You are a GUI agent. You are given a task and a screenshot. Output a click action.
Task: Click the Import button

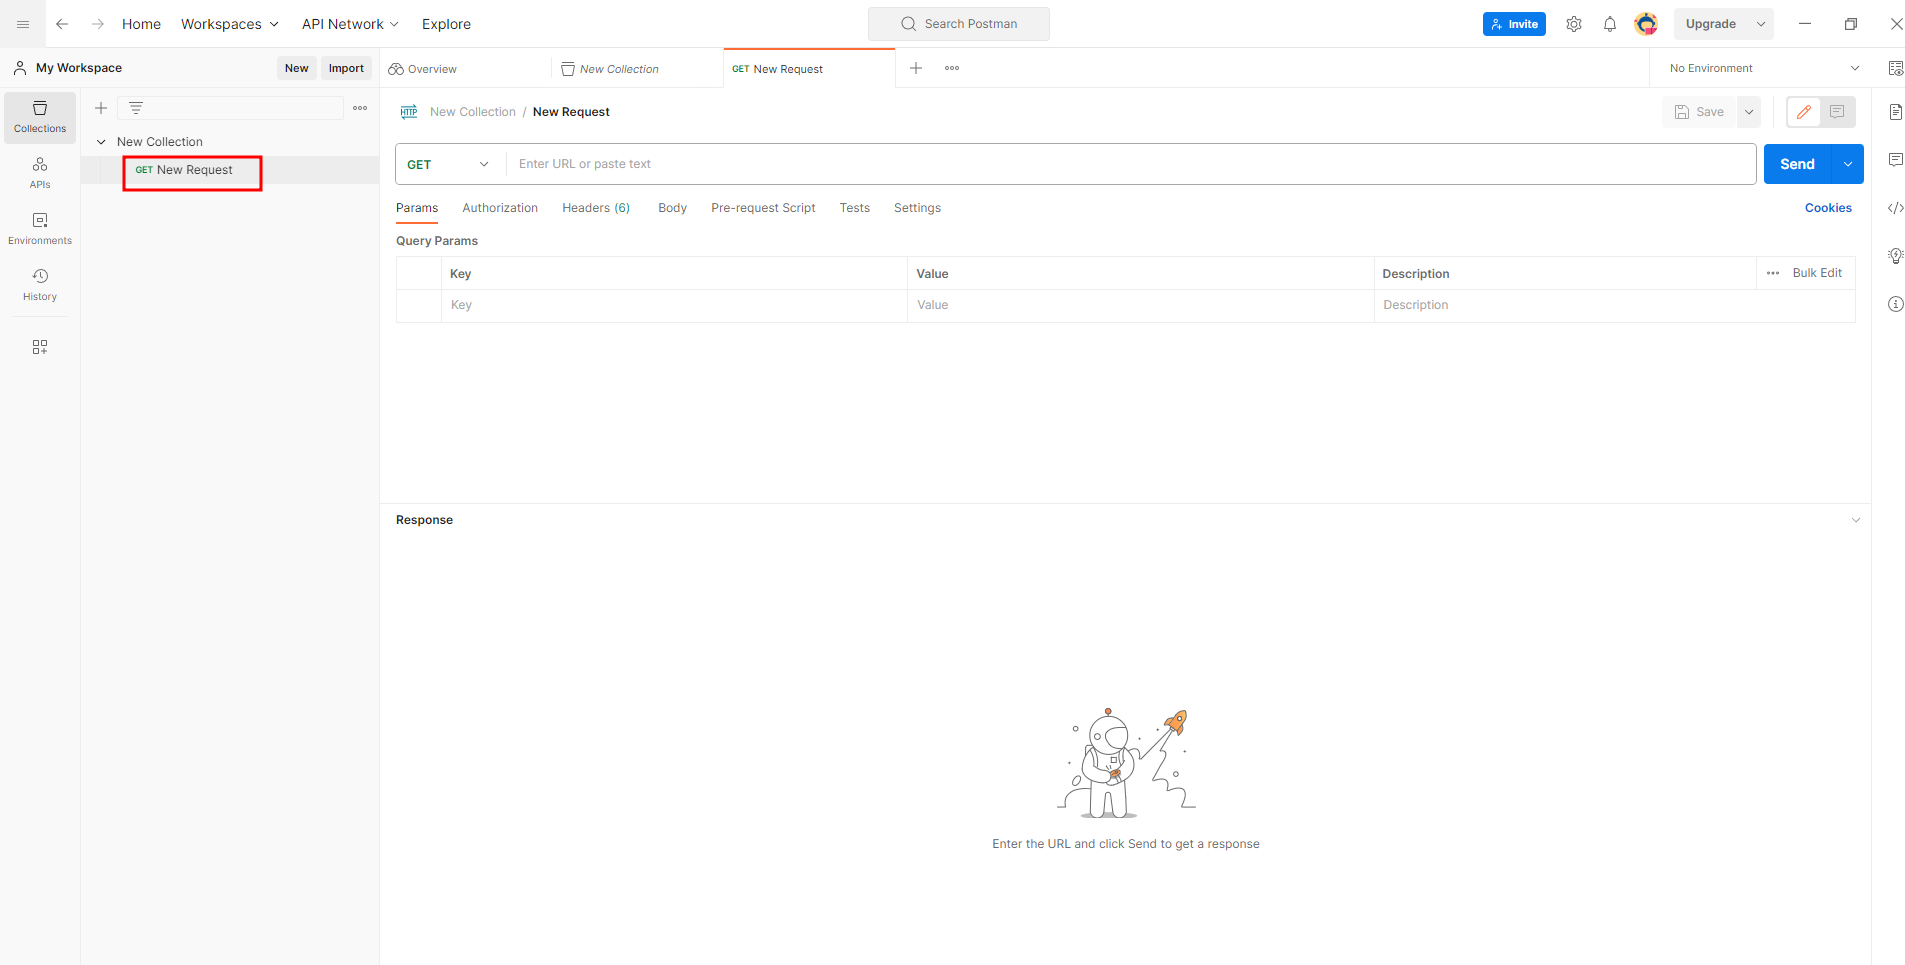346,68
